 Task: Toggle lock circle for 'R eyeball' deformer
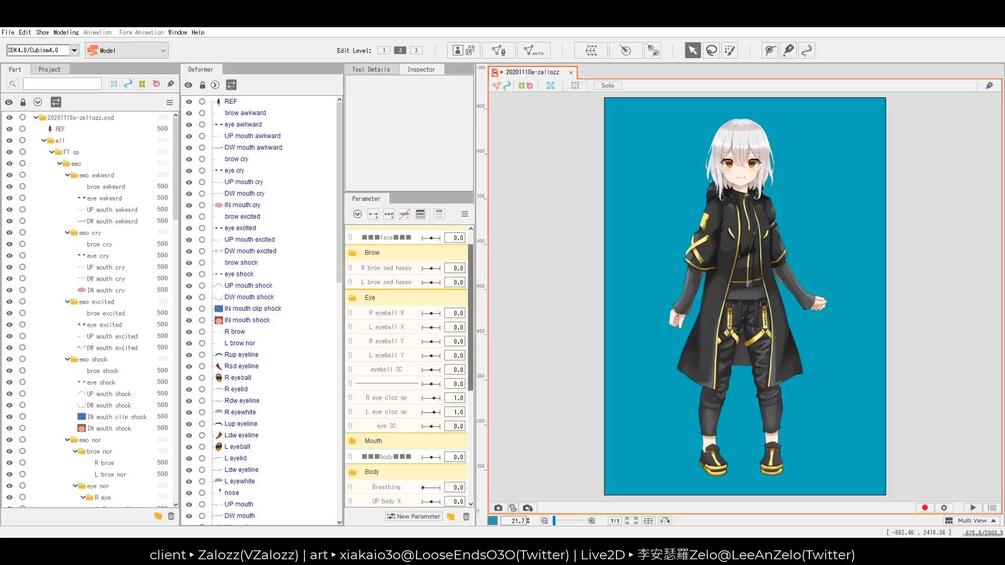202,378
